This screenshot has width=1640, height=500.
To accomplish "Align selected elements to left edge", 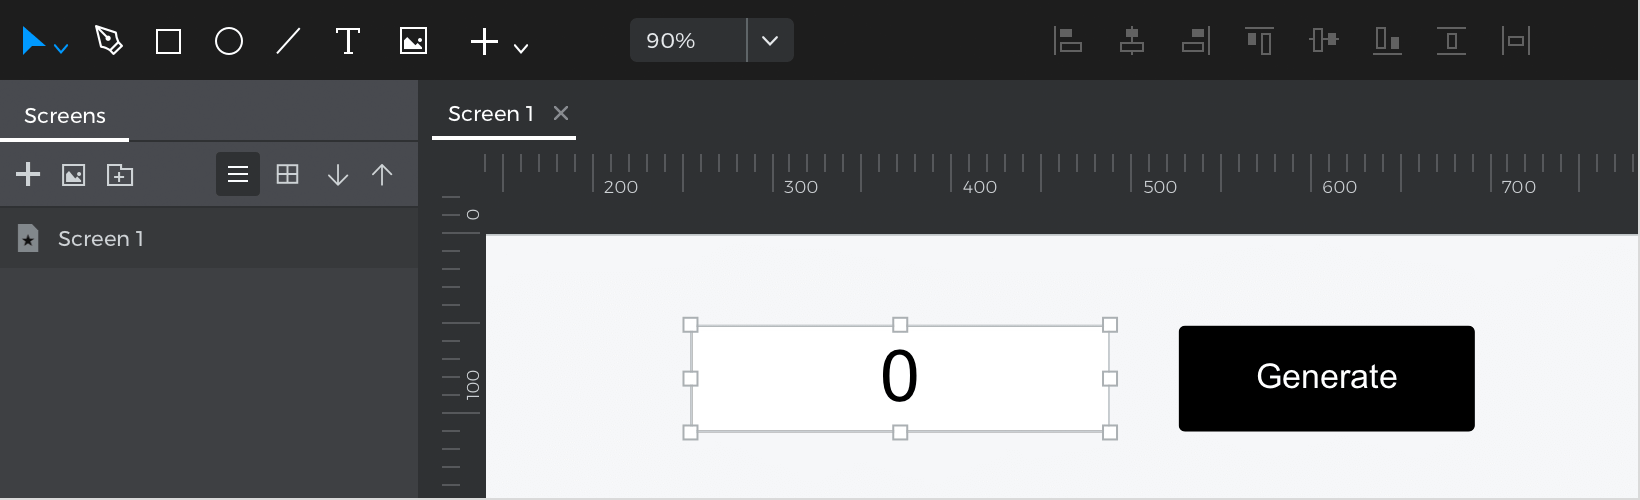I will pos(1068,41).
